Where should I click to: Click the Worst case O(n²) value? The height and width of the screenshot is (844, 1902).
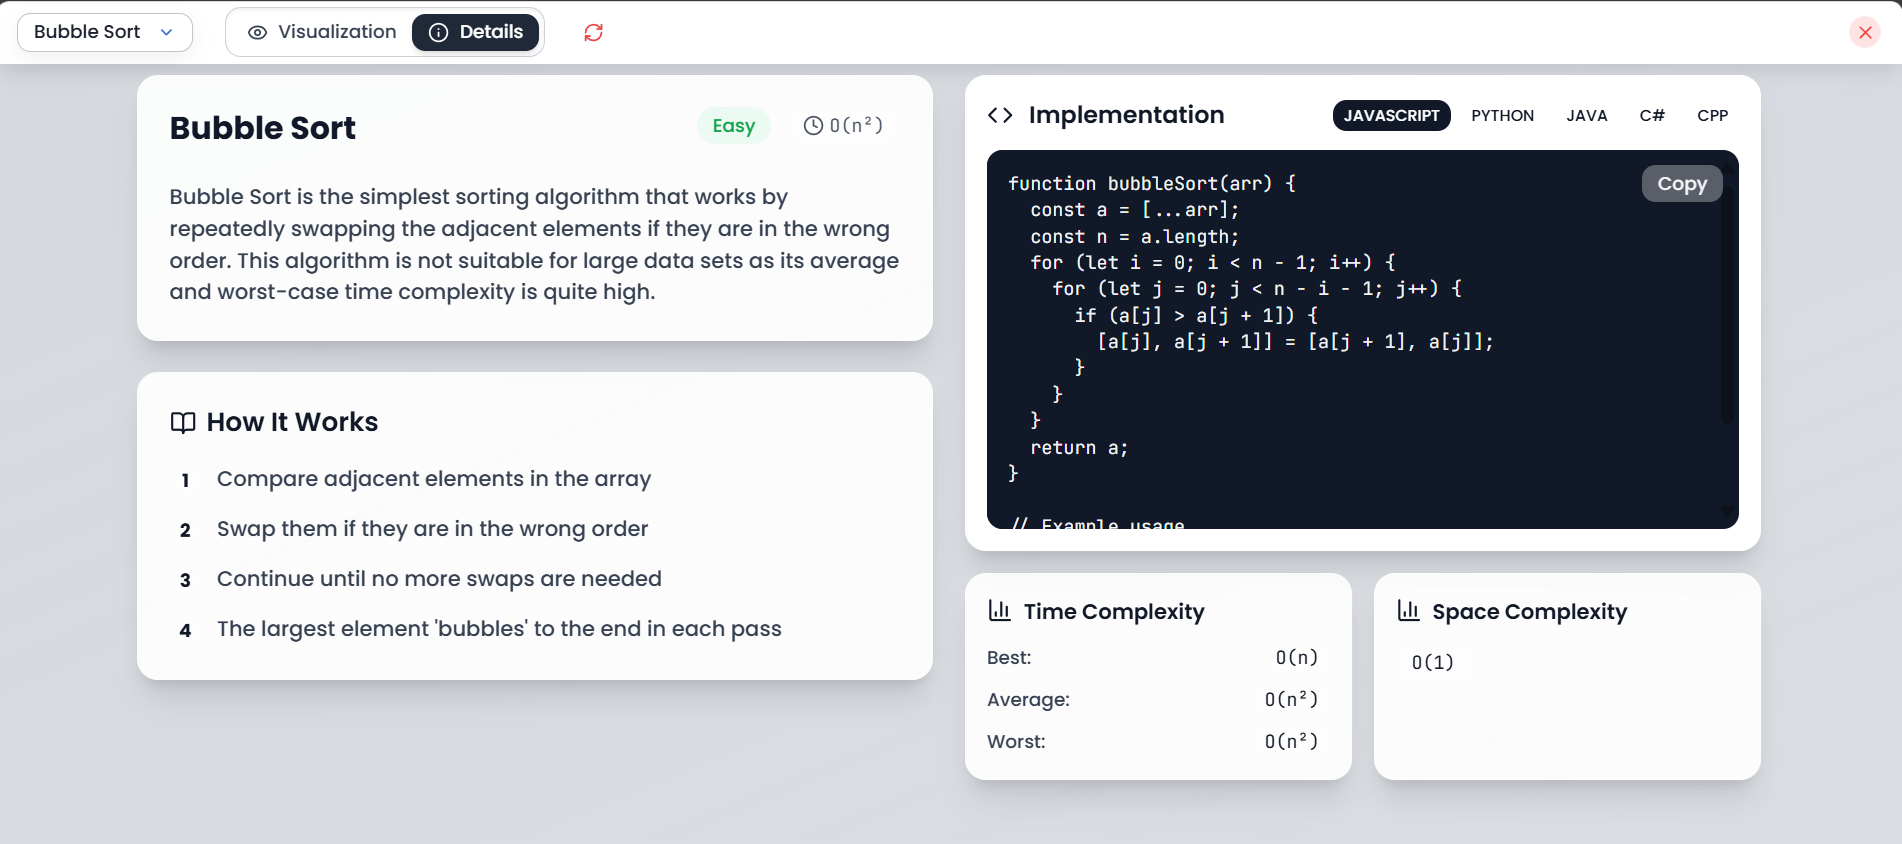1291,741
